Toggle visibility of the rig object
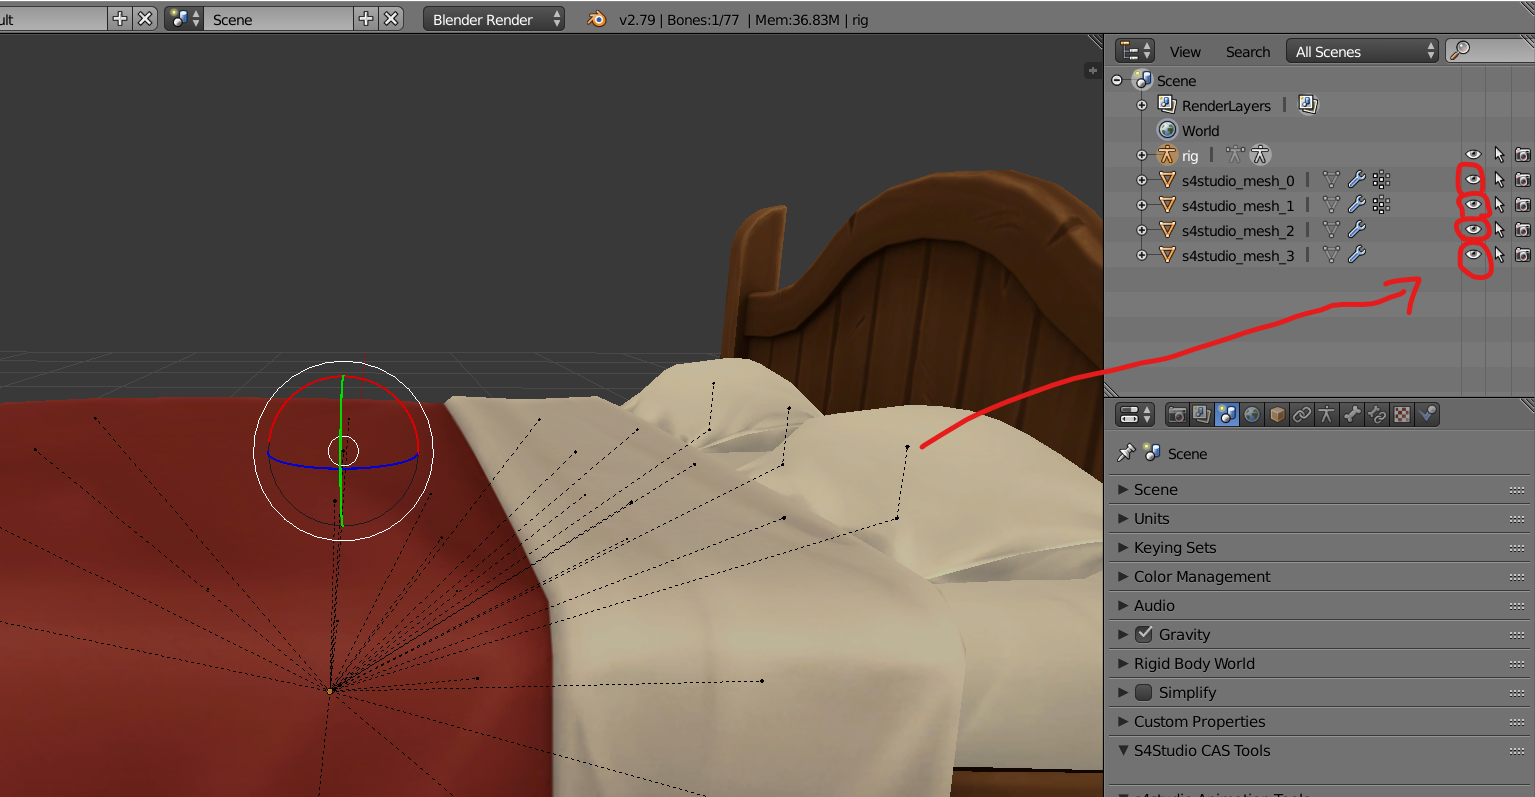Screen dimensions: 1535x797 click(1473, 155)
